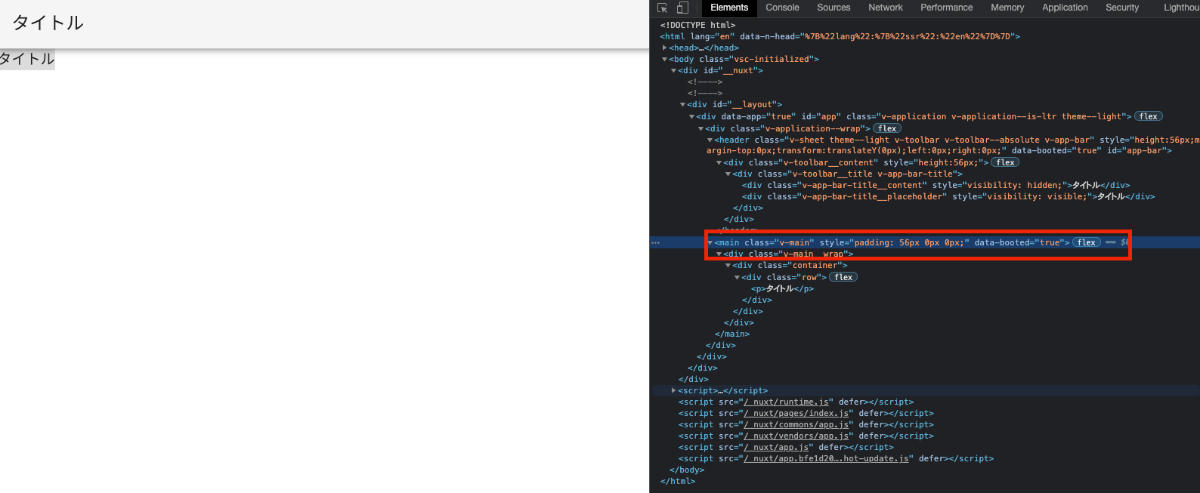Open the Sources tab
The height and width of the screenshot is (493, 1200).
[833, 8]
